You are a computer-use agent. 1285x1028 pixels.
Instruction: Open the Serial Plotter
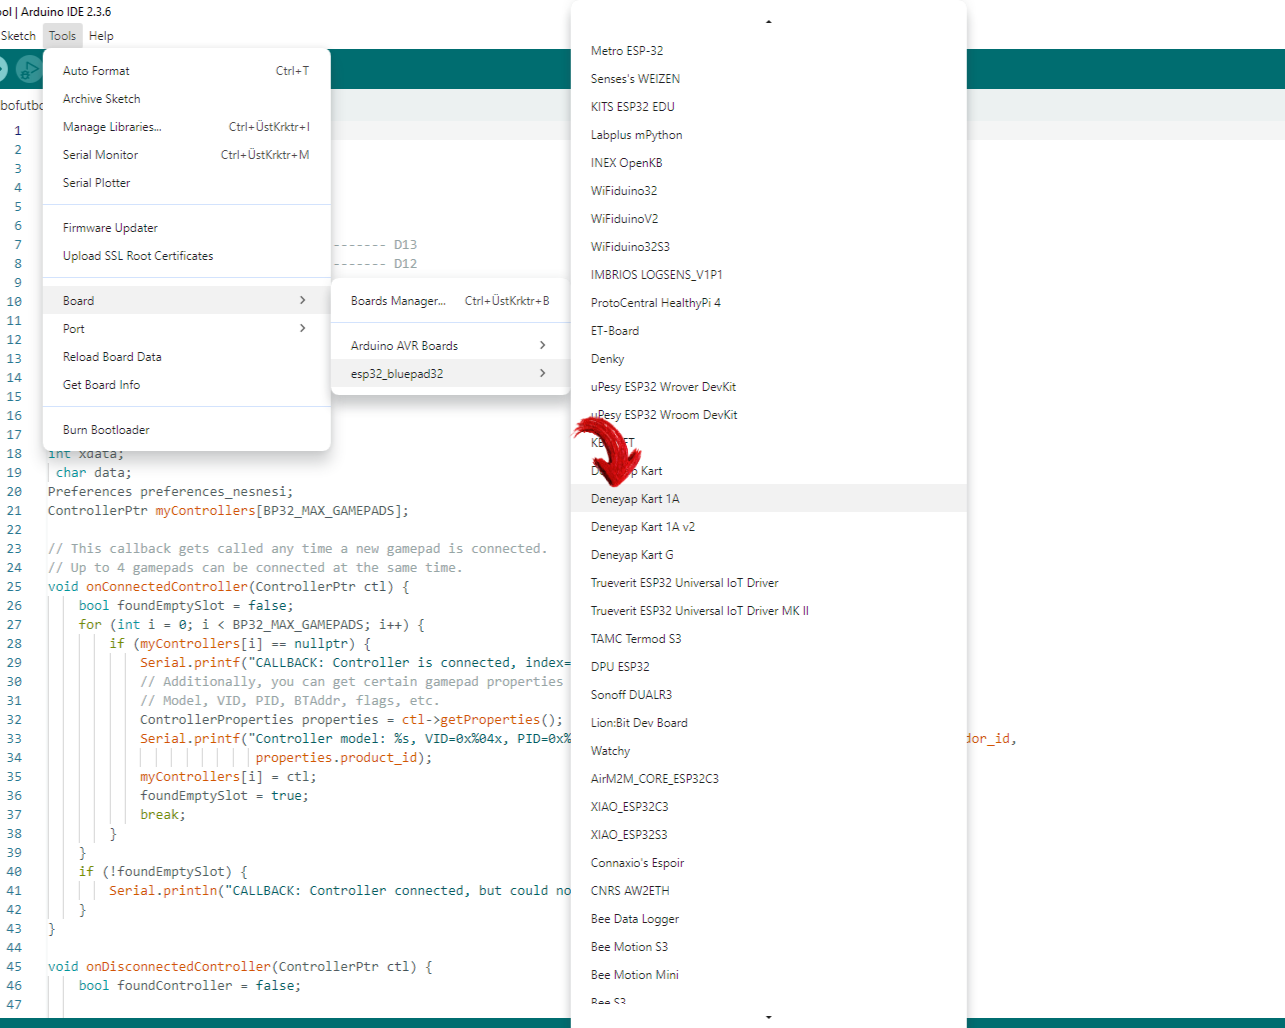(96, 183)
